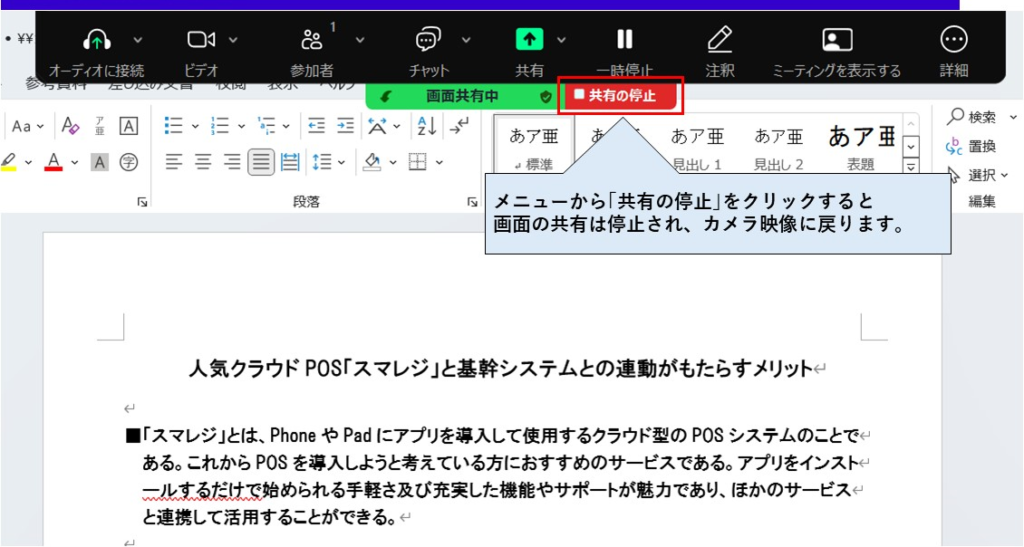Select the 見出し 1 style
Image resolution: width=1024 pixels, height=547 pixels.
[x=697, y=149]
